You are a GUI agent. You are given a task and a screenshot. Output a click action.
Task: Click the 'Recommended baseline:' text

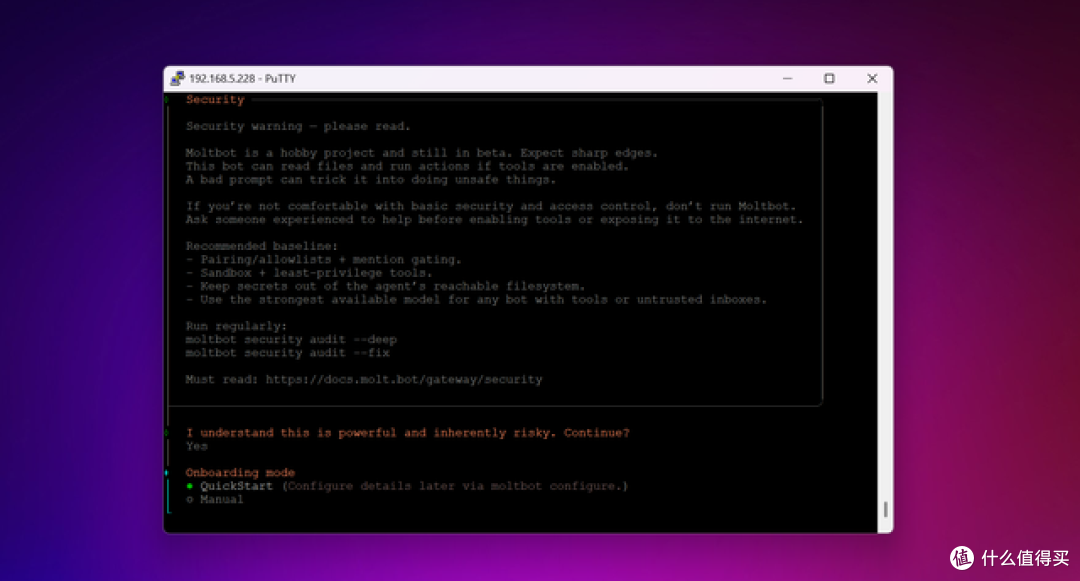pos(262,246)
